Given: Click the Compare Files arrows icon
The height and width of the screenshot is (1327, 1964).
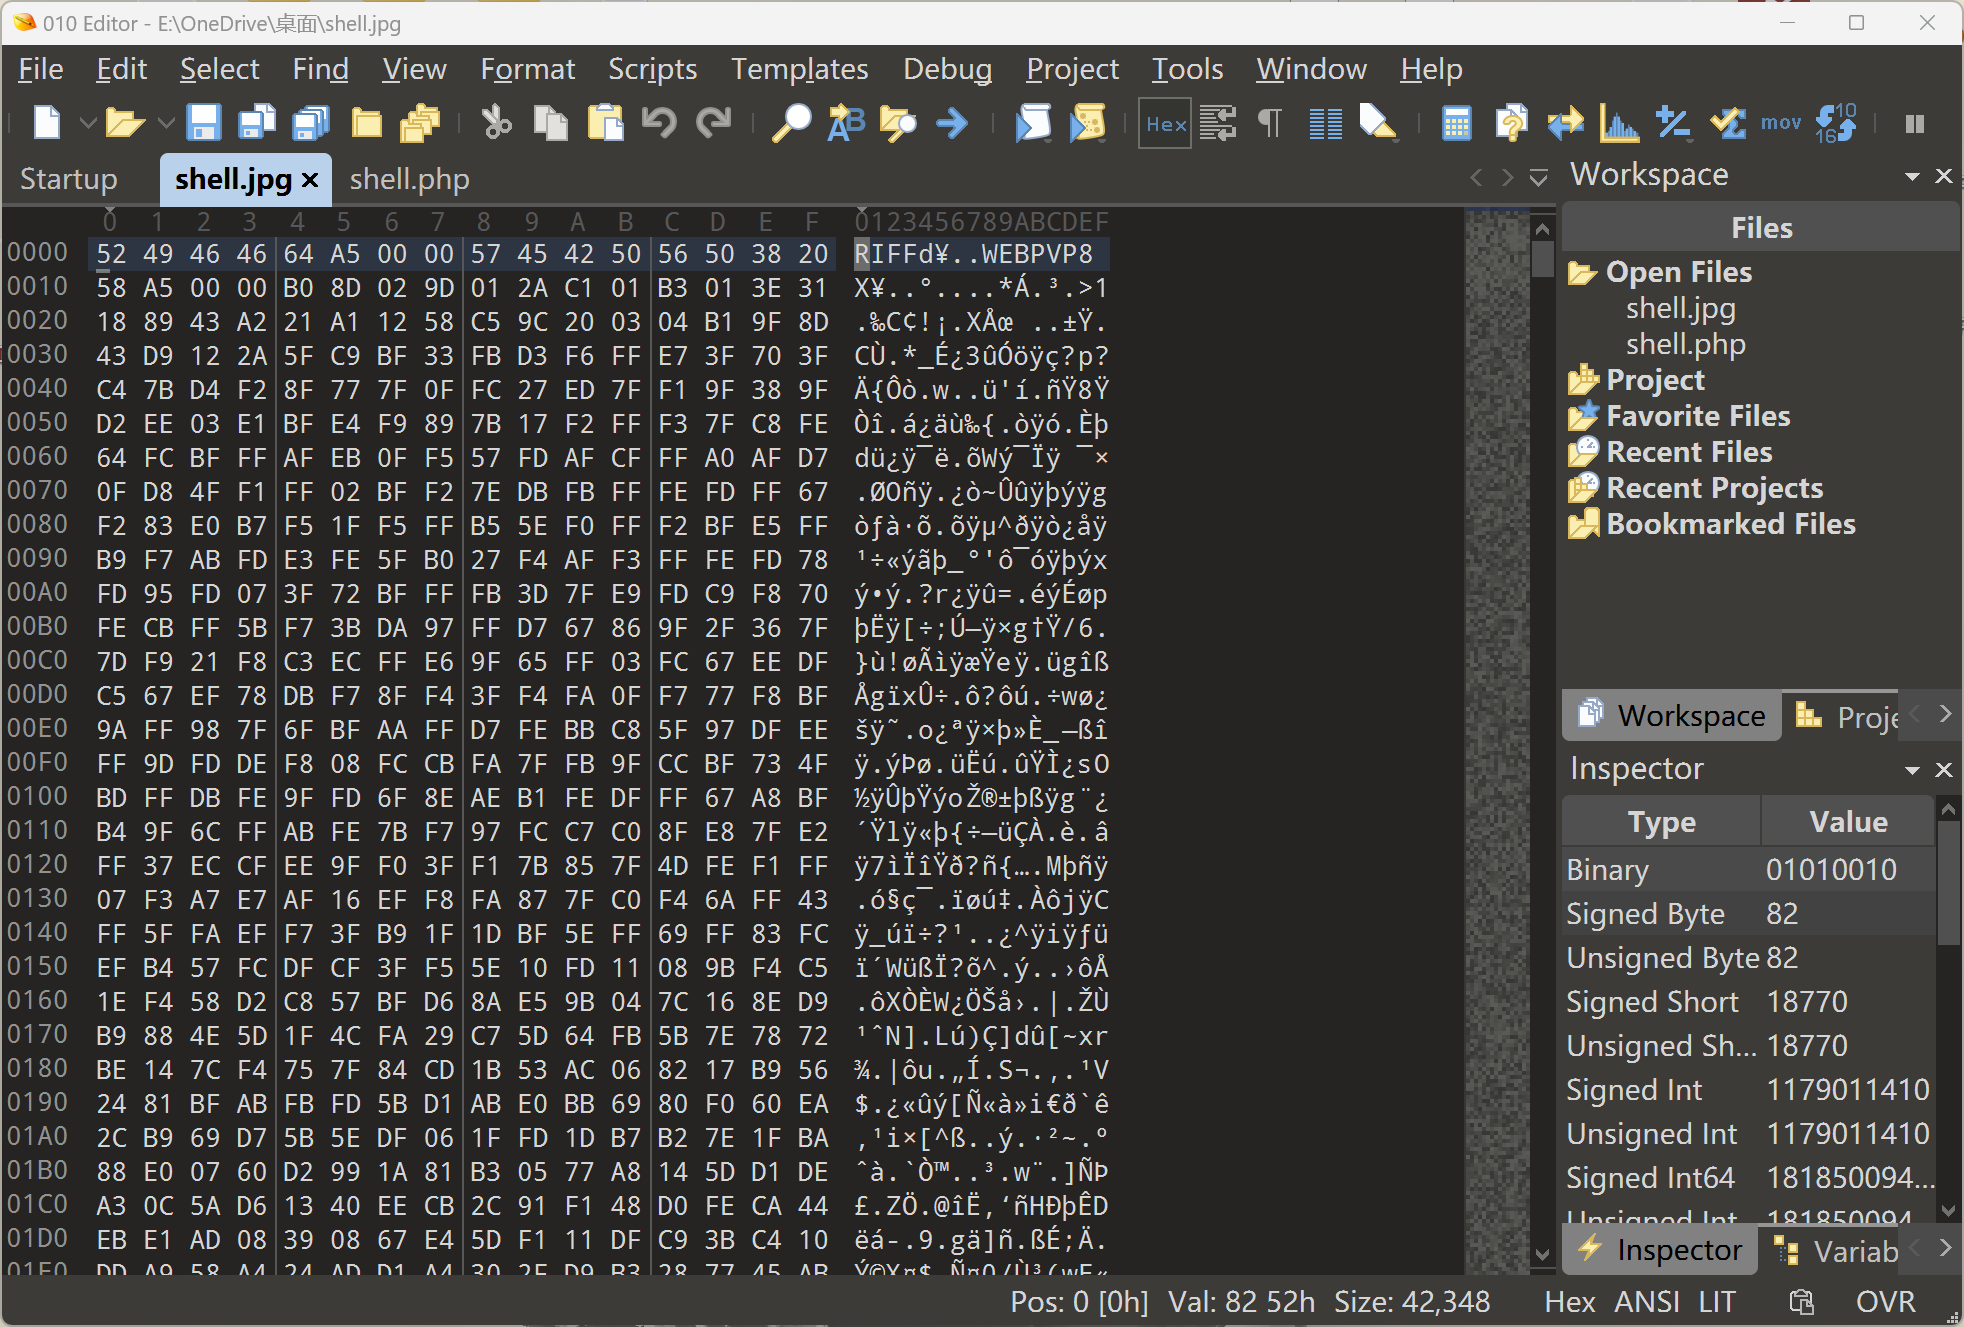Looking at the screenshot, I should point(1565,123).
